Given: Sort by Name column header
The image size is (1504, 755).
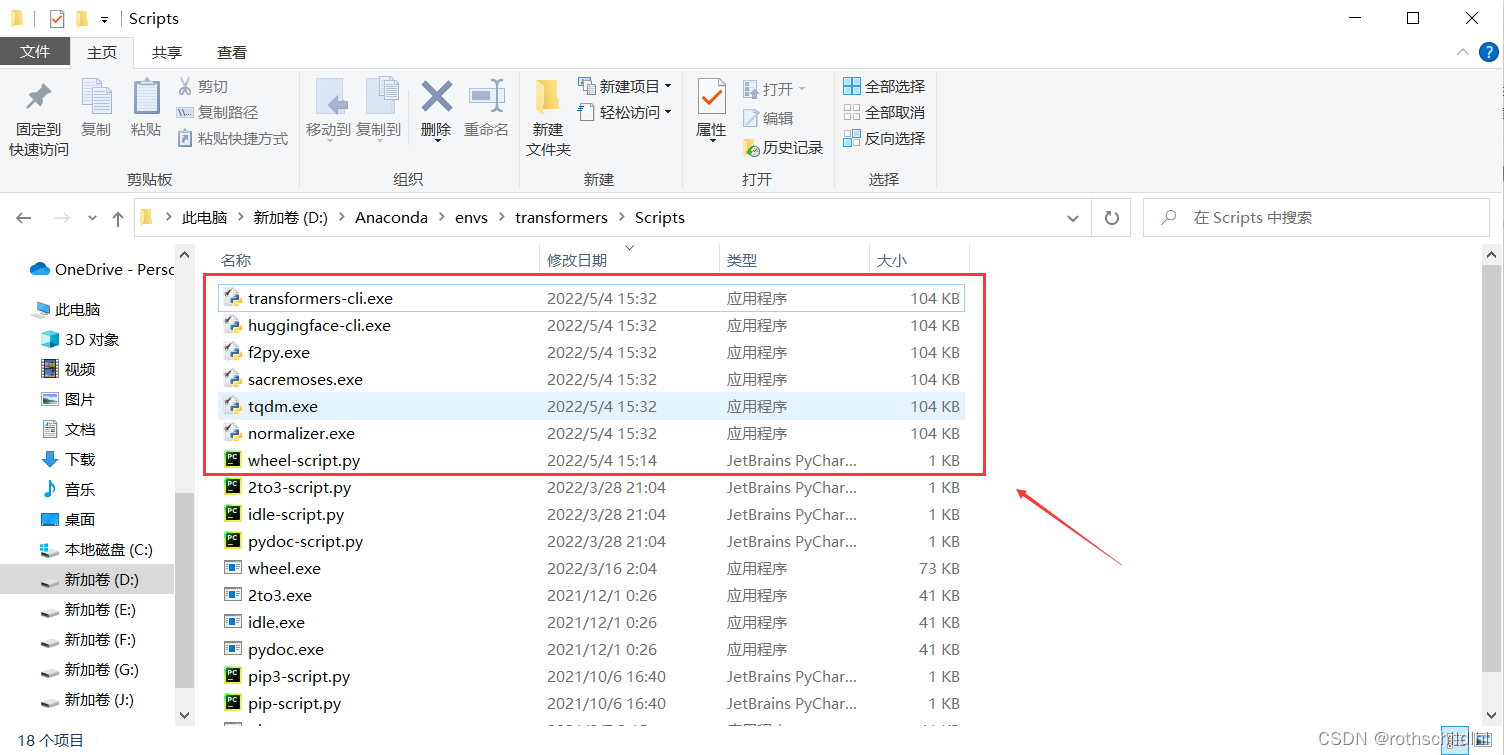Looking at the screenshot, I should click(378, 260).
